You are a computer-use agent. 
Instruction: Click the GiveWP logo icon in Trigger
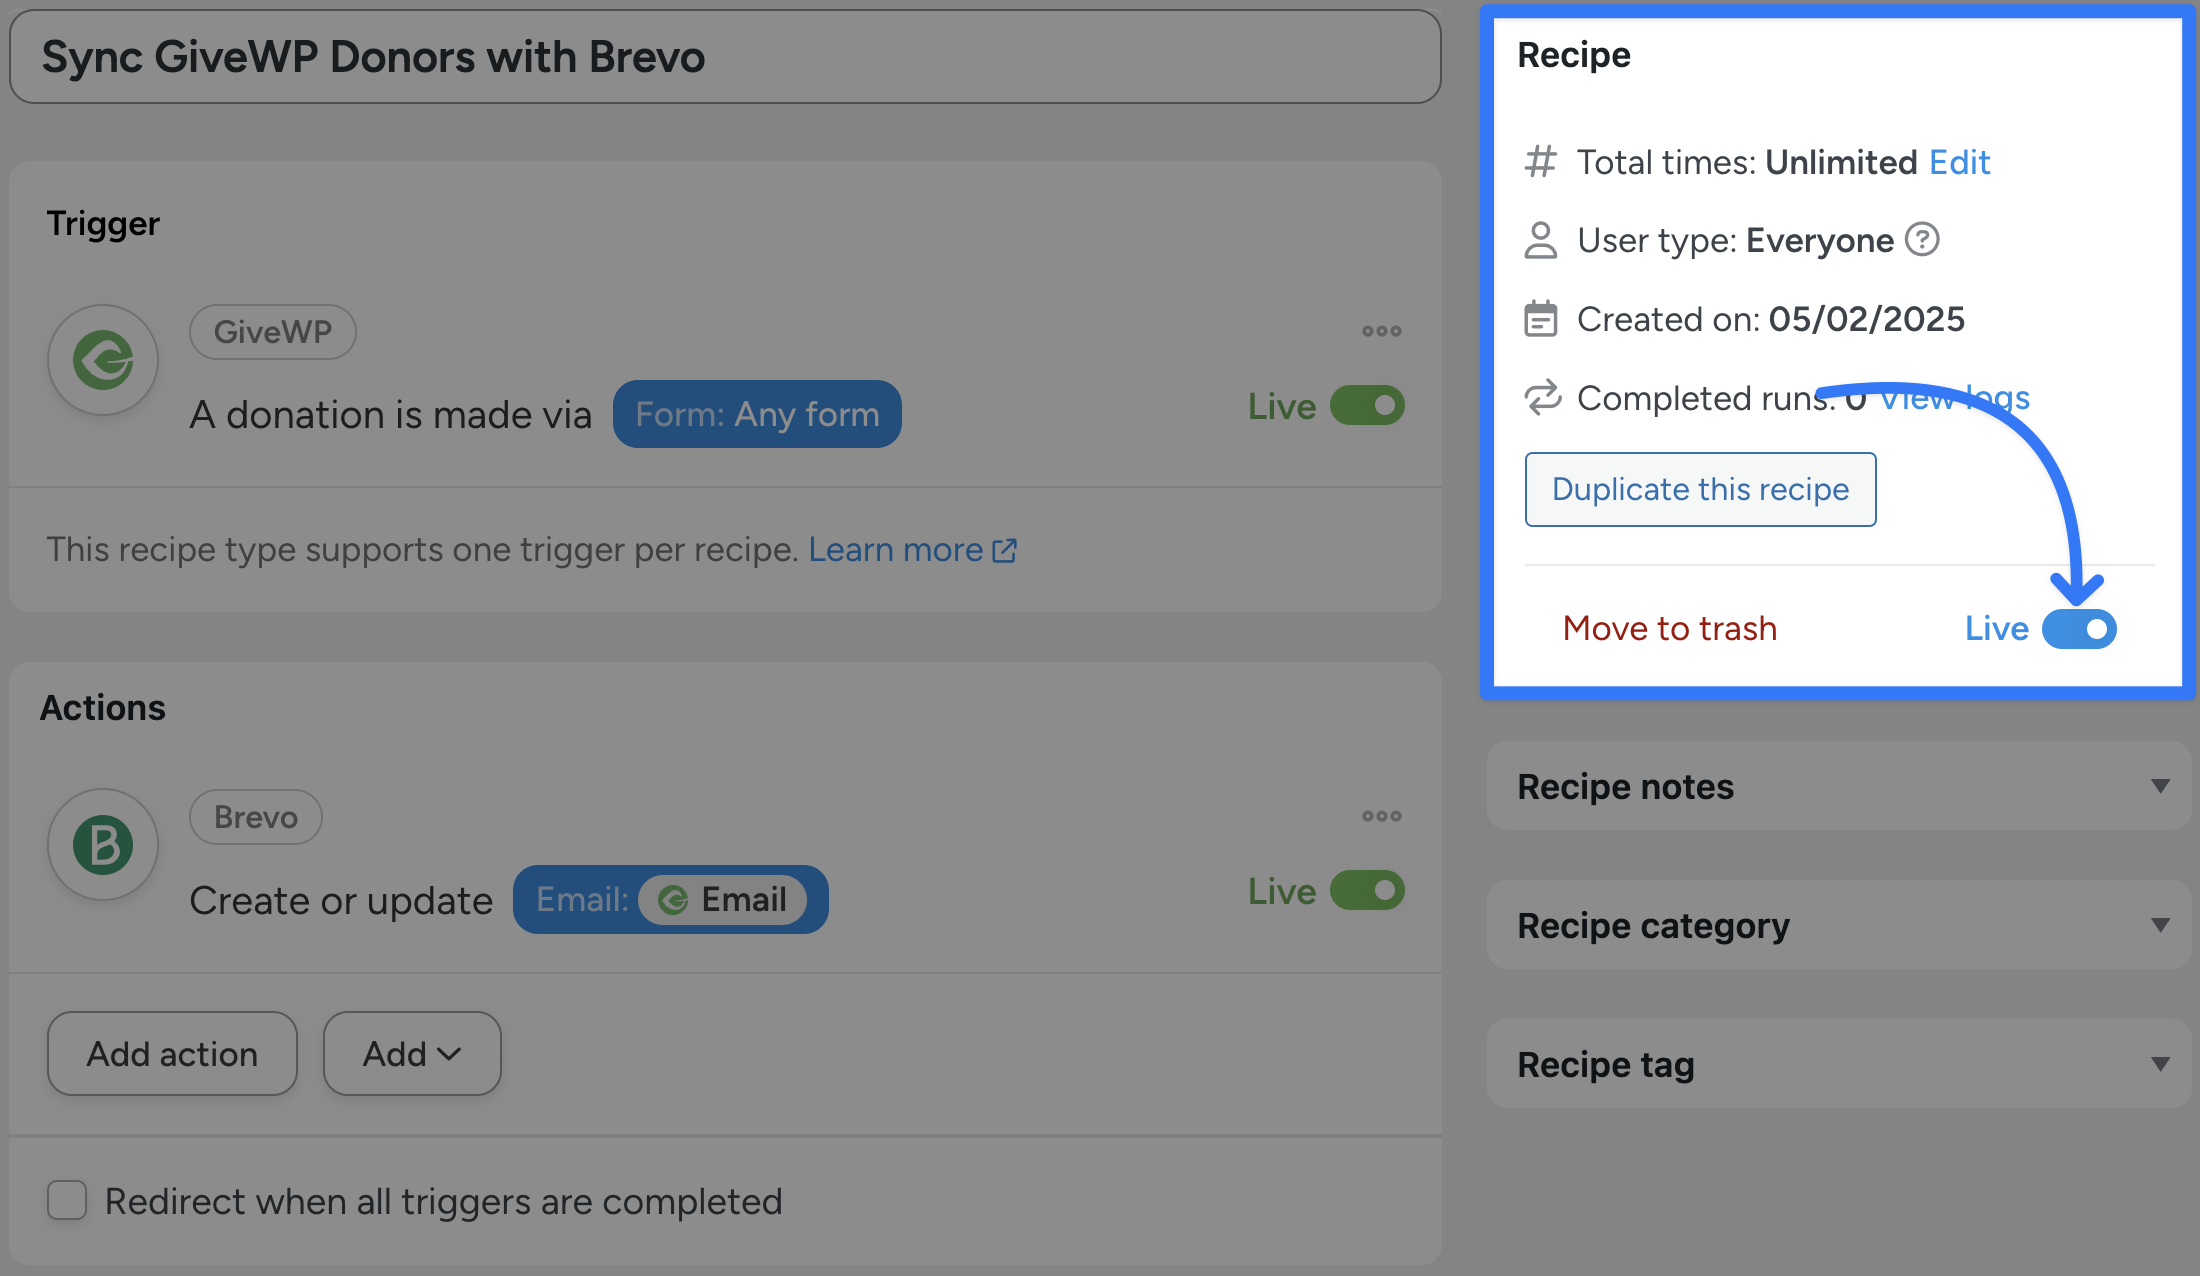pyautogui.click(x=103, y=360)
